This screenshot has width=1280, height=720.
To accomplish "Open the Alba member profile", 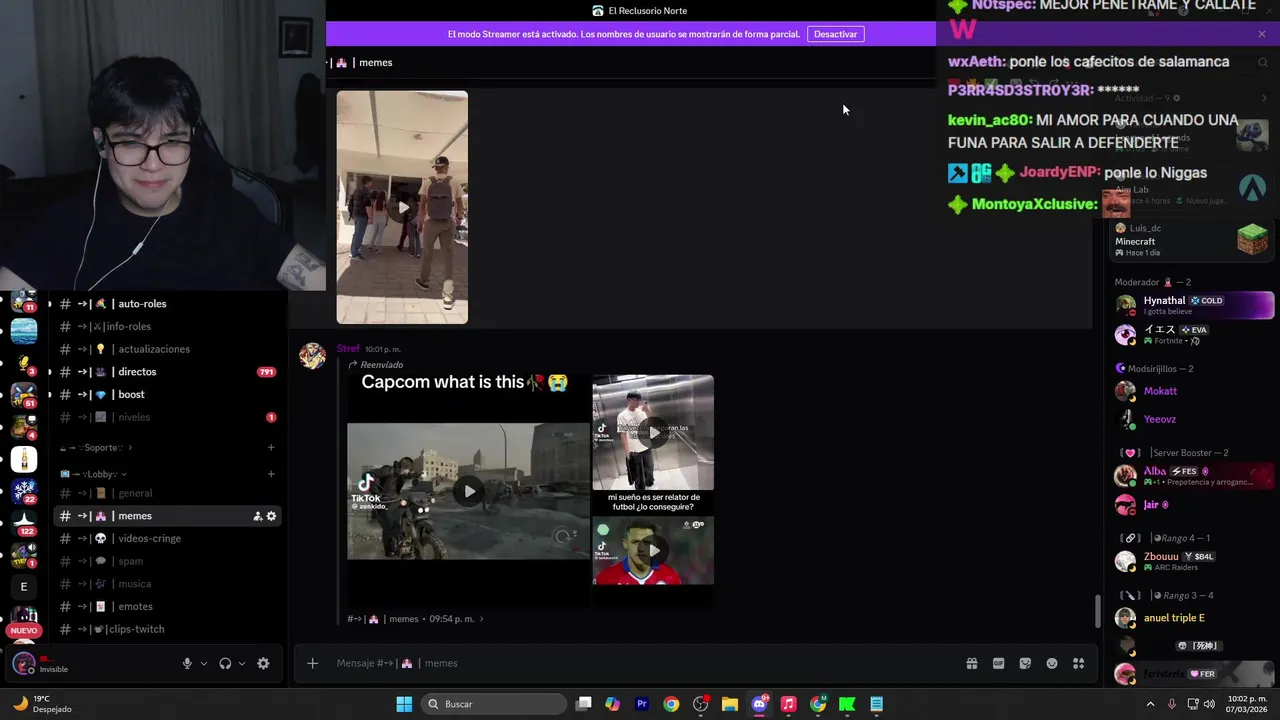I will (x=1194, y=476).
